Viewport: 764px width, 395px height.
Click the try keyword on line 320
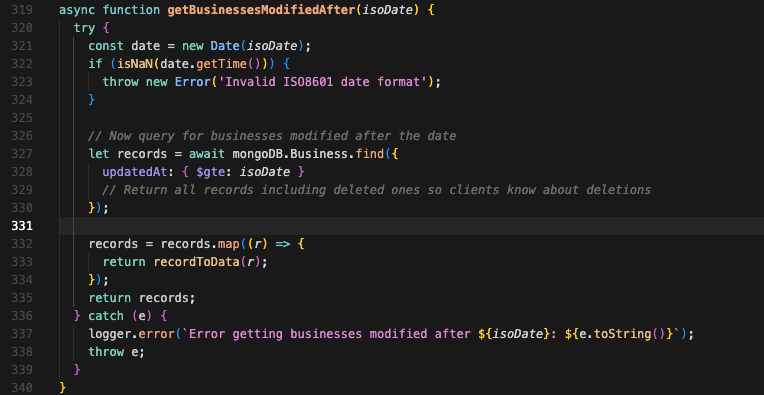[84, 28]
